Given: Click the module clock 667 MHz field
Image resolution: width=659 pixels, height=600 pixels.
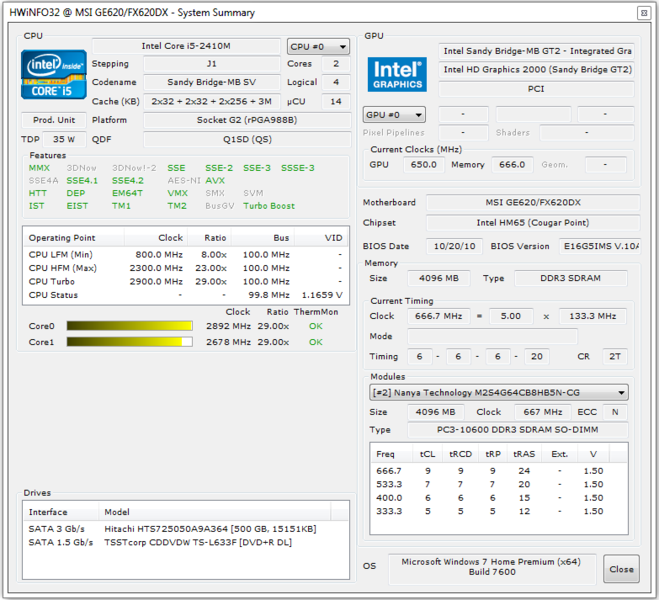Looking at the screenshot, I should (543, 412).
